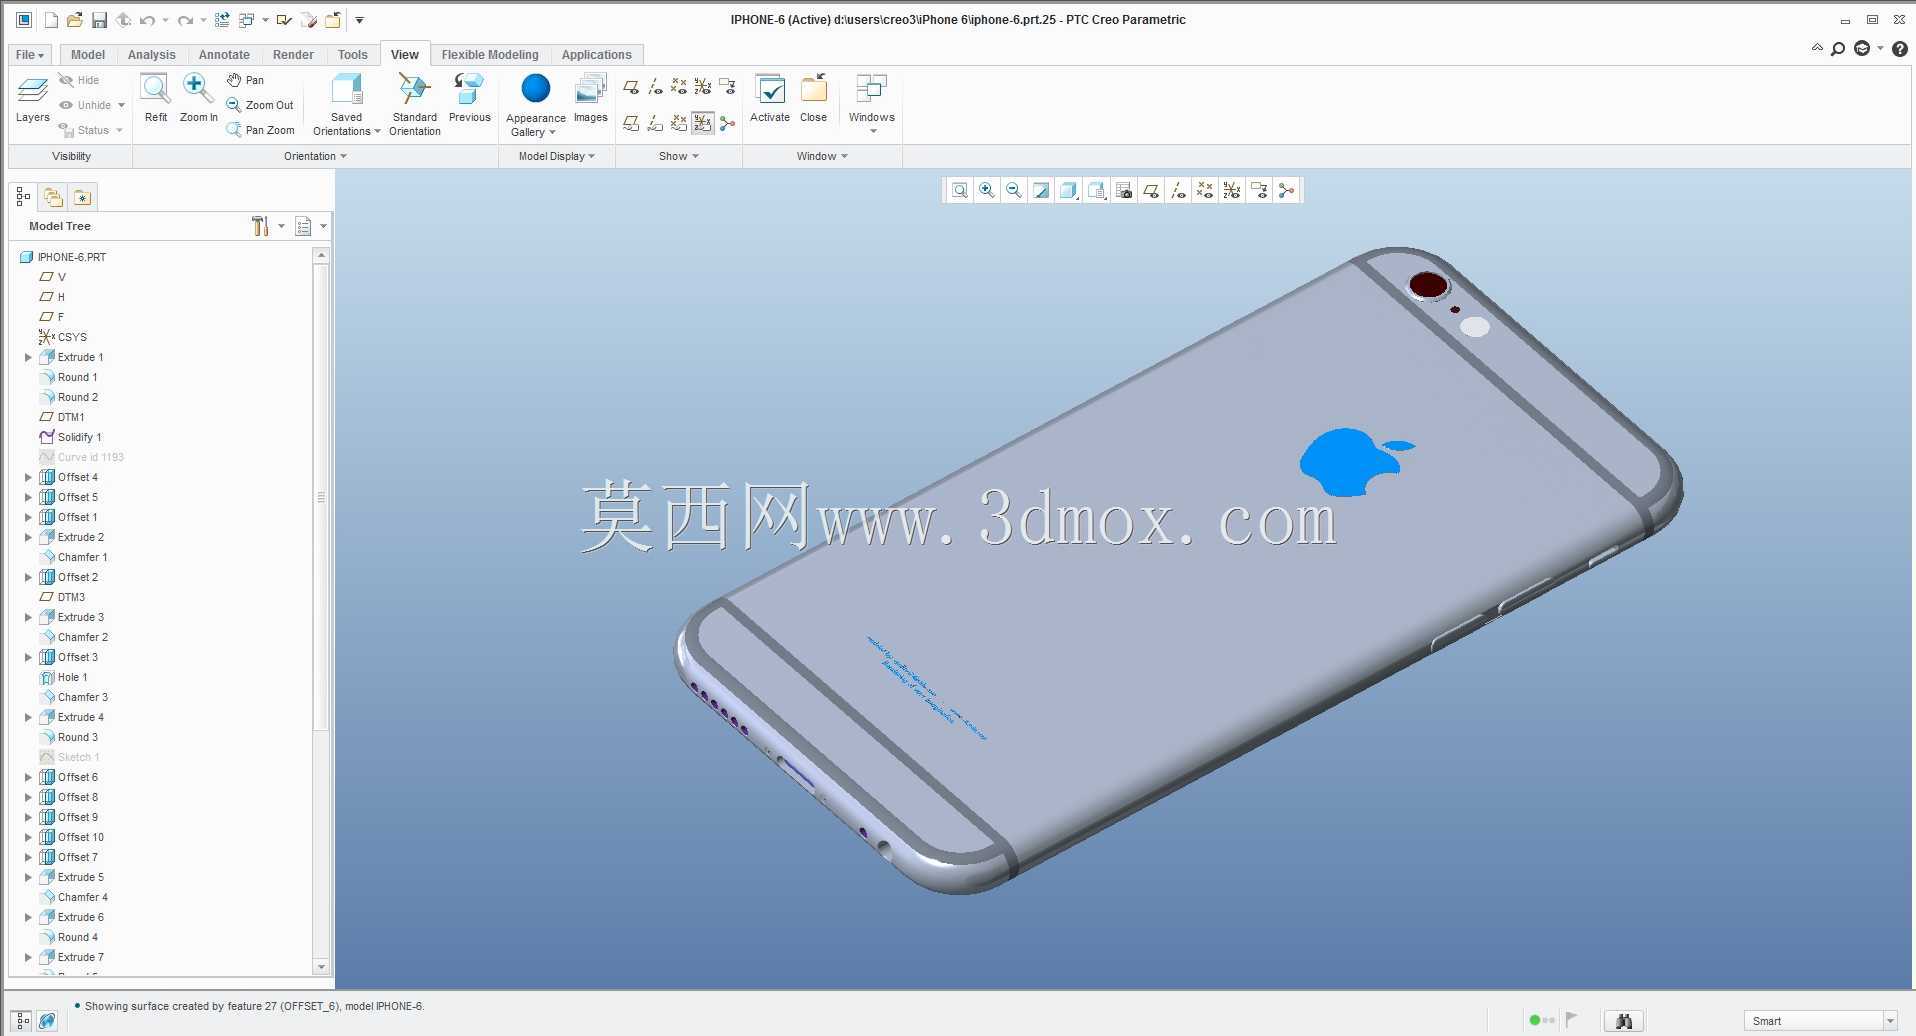Screen dimensions: 1916x1036
Task: Expand the Model Display group menu
Action: tap(557, 156)
